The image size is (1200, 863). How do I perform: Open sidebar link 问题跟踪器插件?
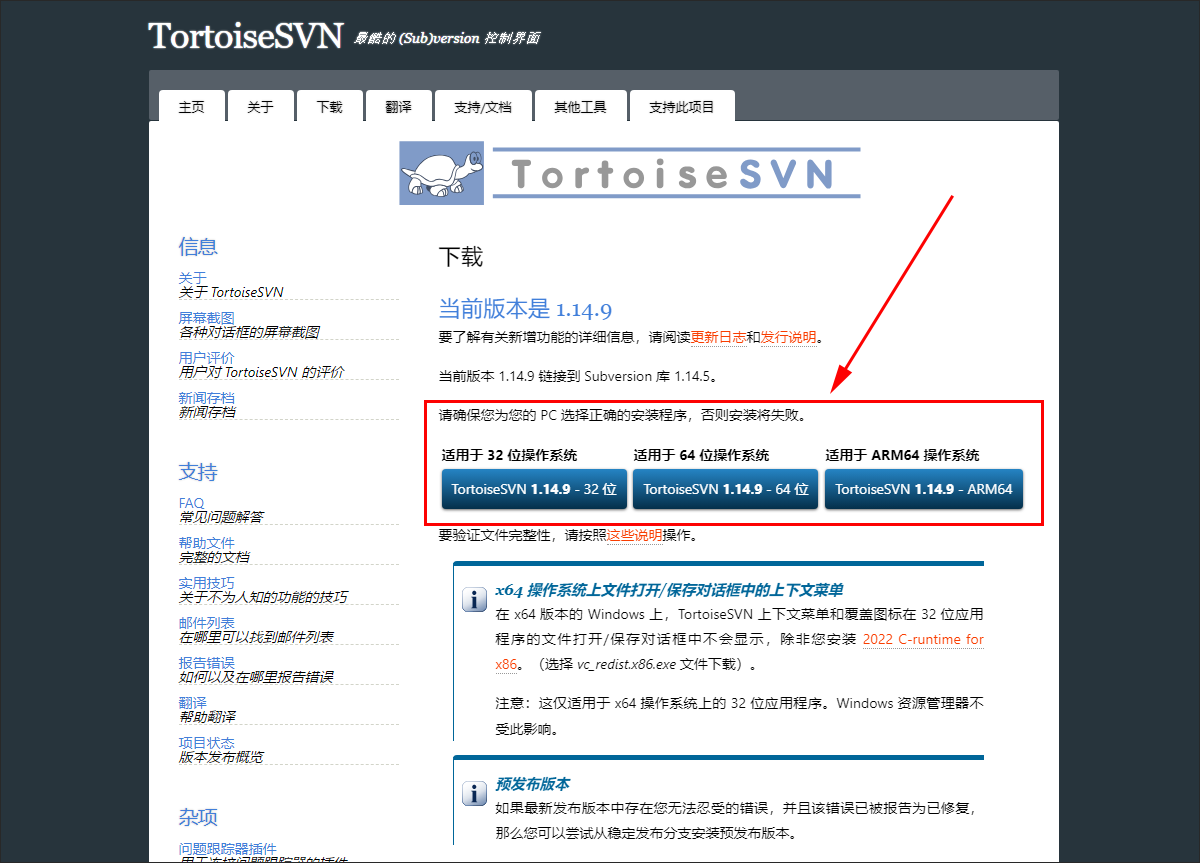(228, 848)
